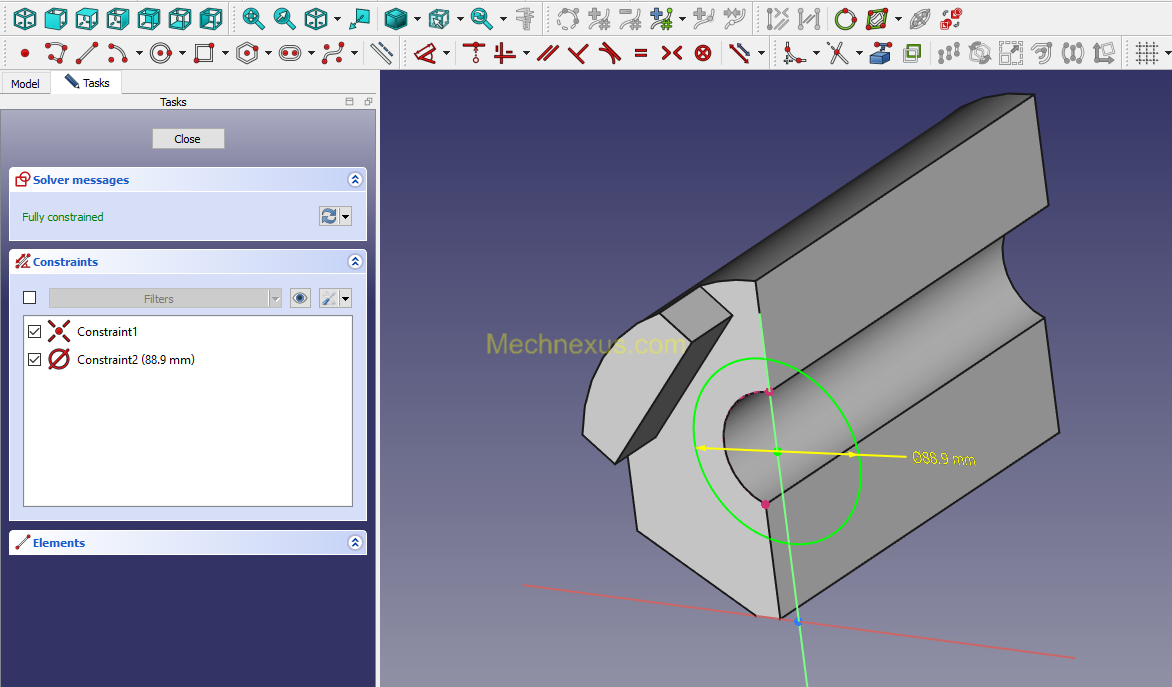
Task: Open the rectangle tools dropdown arrow
Action: pyautogui.click(x=225, y=53)
